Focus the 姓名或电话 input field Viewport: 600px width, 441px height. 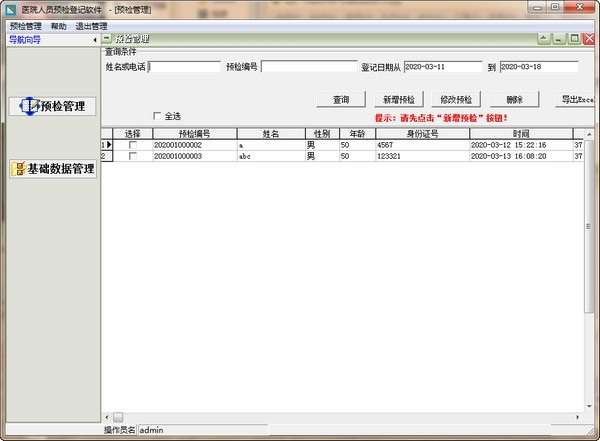point(184,67)
